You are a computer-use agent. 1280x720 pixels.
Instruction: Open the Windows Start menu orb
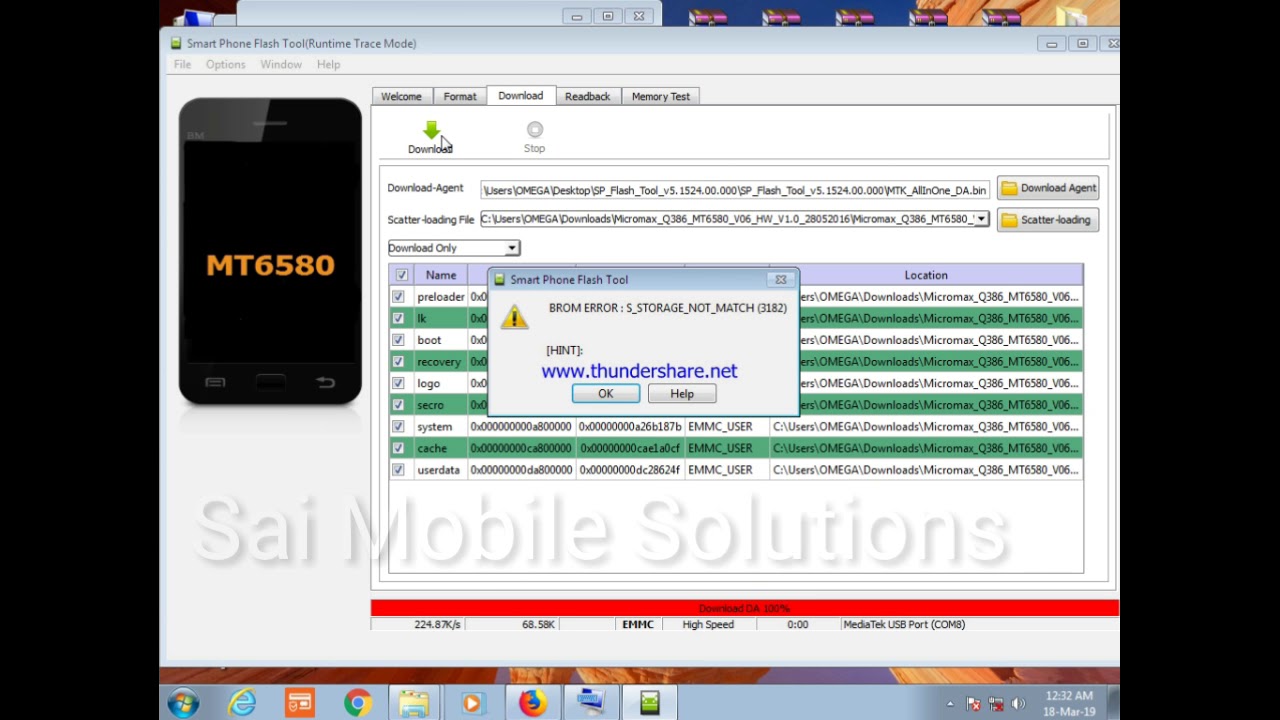183,703
